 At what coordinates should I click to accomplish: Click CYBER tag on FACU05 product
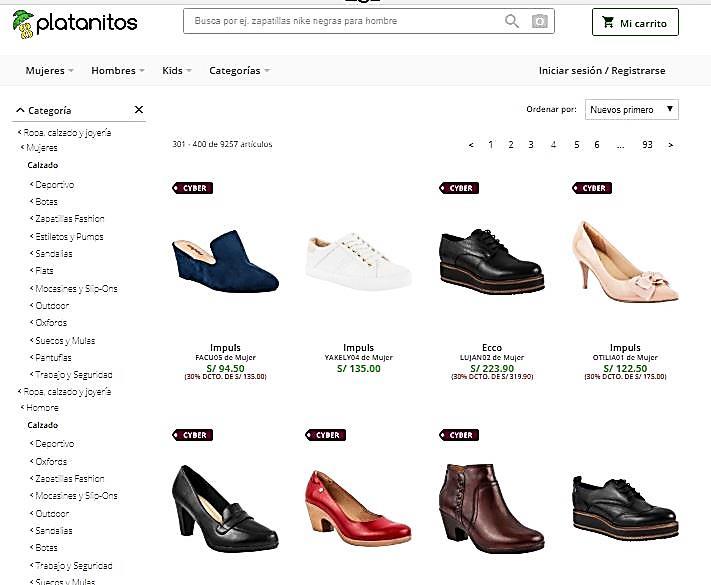click(192, 188)
